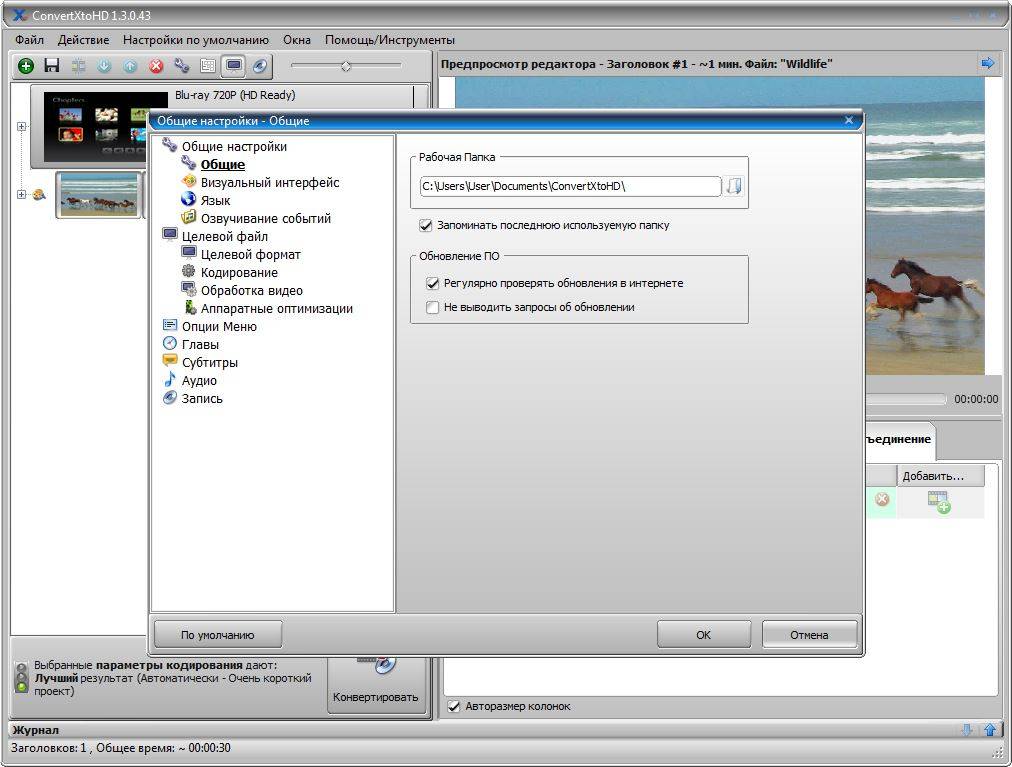Open the Аудио settings page
This screenshot has width=1012, height=767.
[x=199, y=381]
